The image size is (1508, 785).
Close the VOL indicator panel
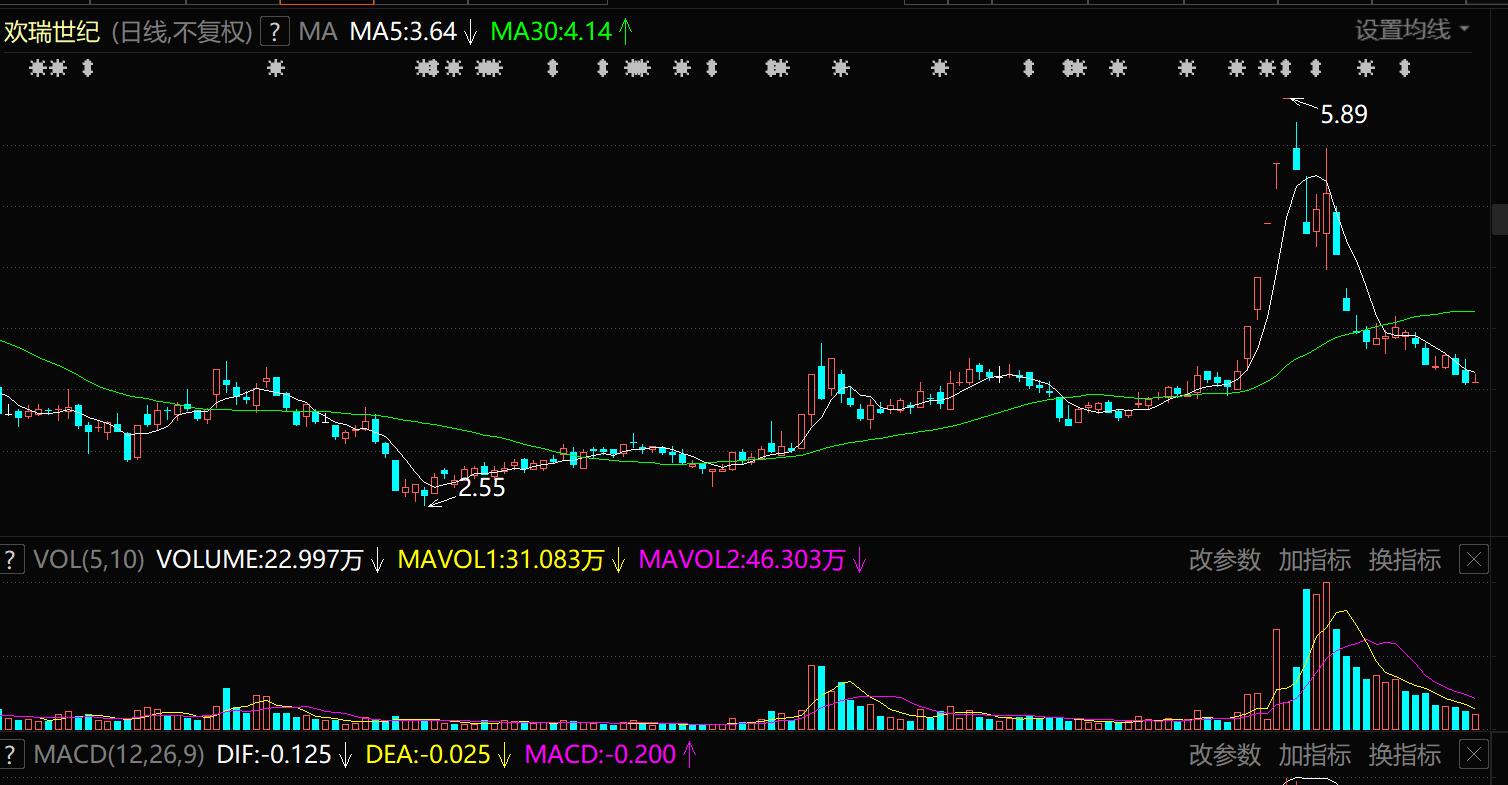point(1475,560)
